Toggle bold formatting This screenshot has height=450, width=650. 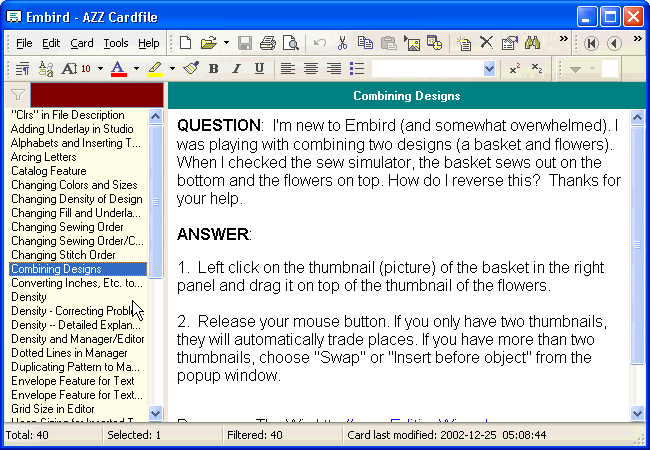click(213, 69)
